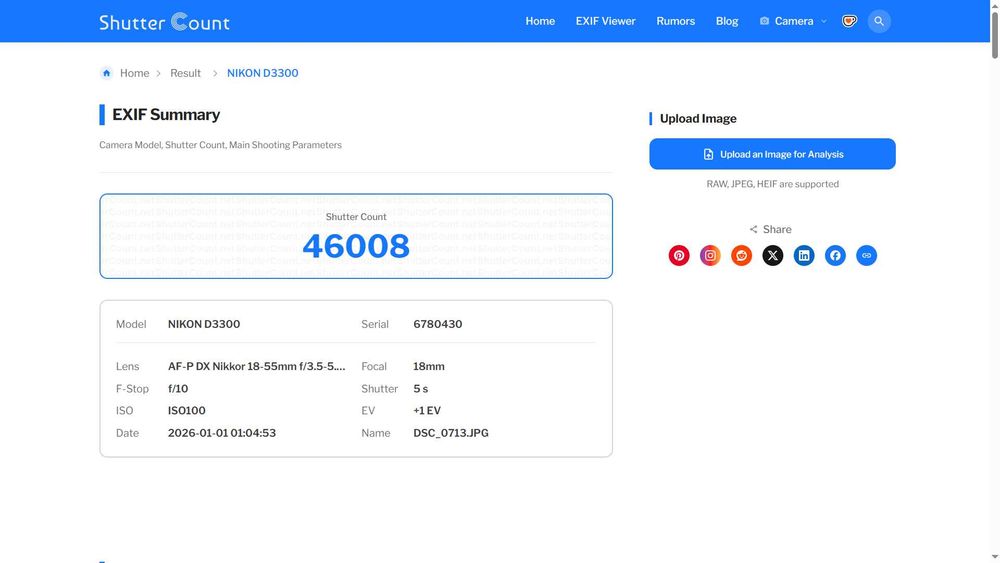Click the upload file icon in button
This screenshot has height=563, width=1000.
click(708, 154)
